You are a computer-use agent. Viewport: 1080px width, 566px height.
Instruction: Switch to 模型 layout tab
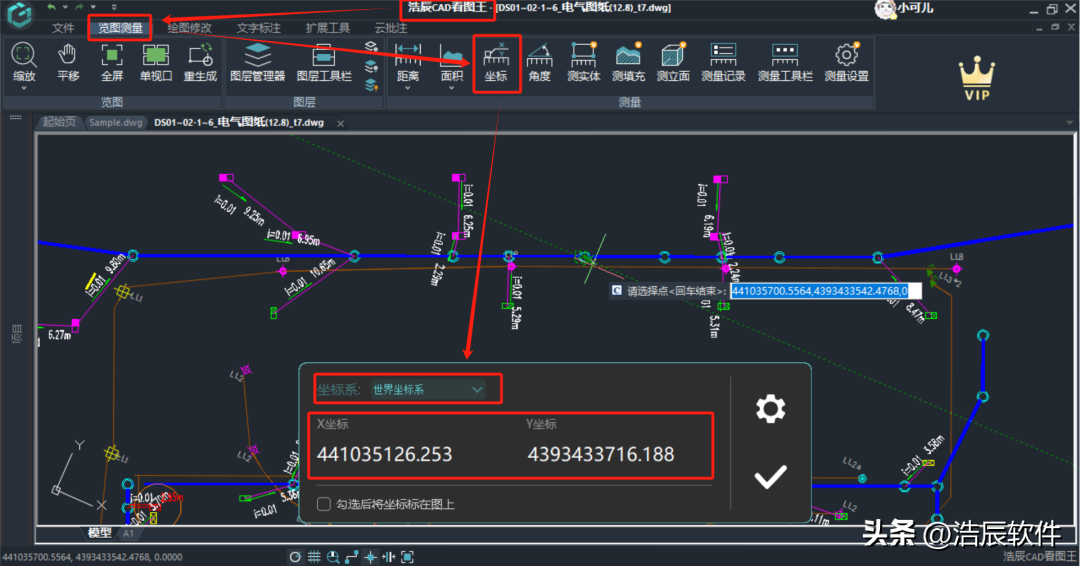pos(99,532)
